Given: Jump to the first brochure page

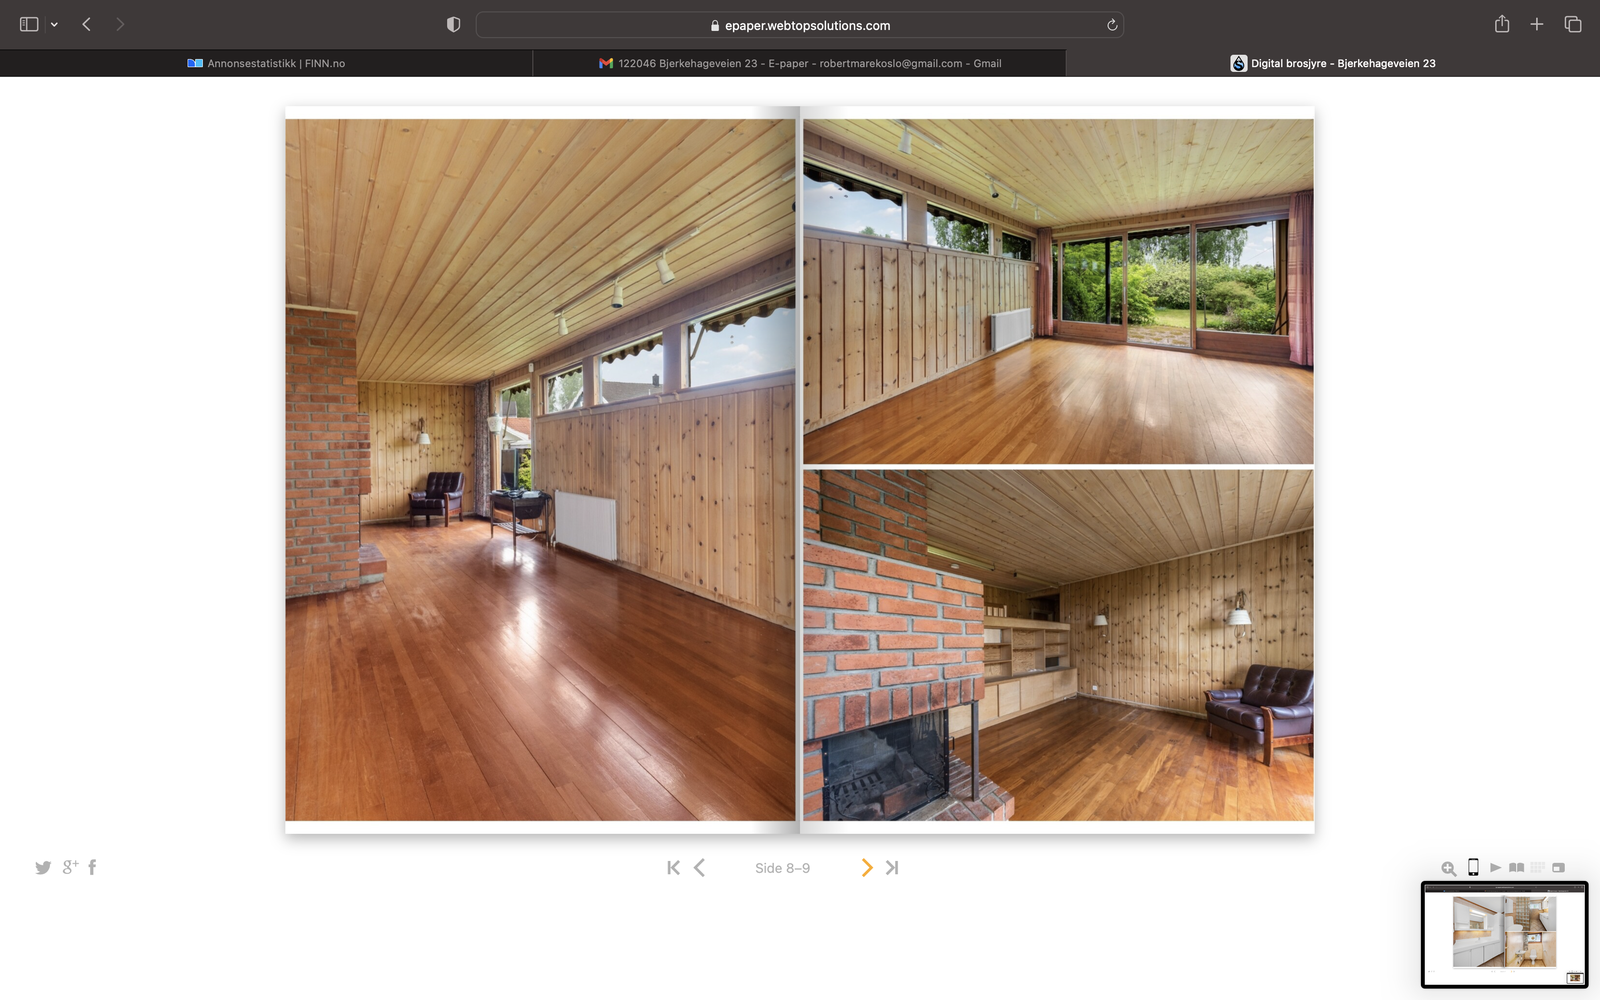Looking at the screenshot, I should point(673,868).
